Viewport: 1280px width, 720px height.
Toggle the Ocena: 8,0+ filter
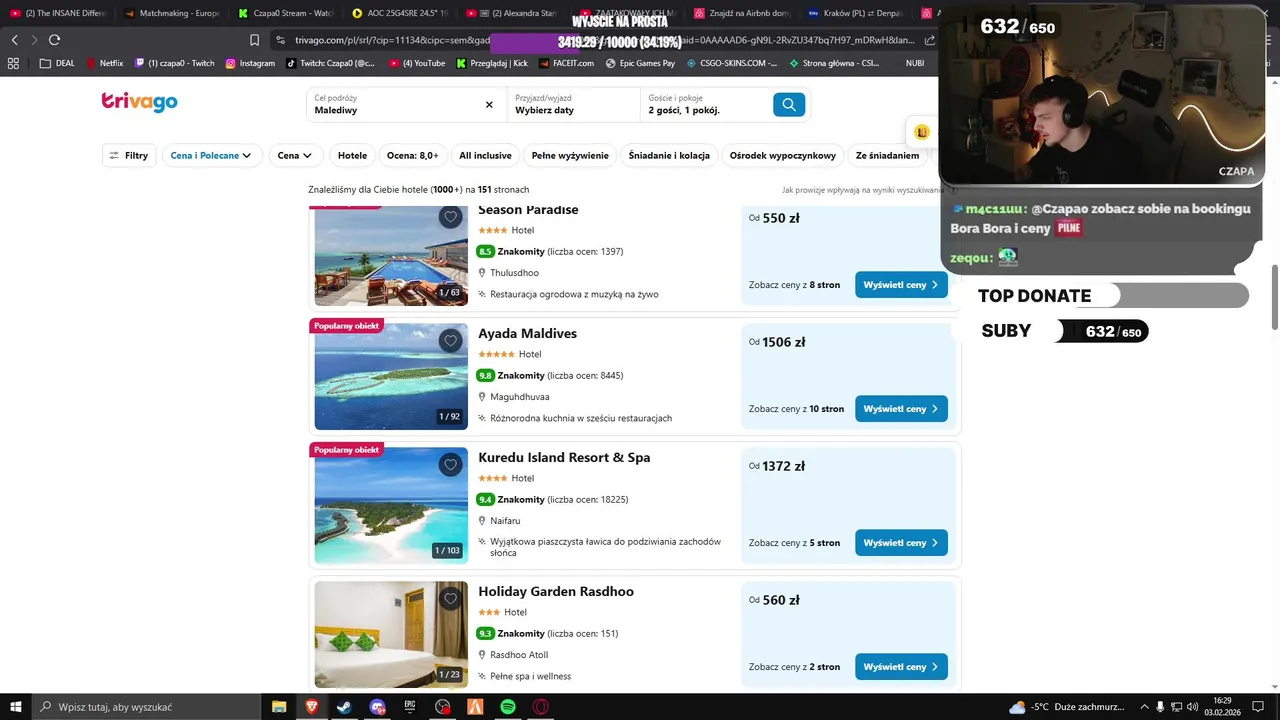tap(413, 155)
